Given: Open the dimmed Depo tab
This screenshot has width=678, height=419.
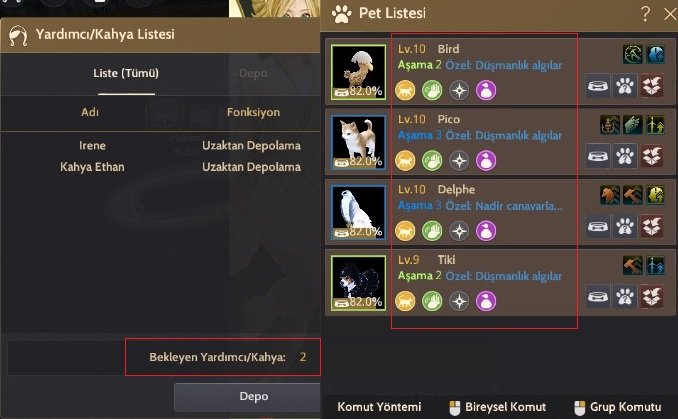Looking at the screenshot, I should [x=253, y=74].
